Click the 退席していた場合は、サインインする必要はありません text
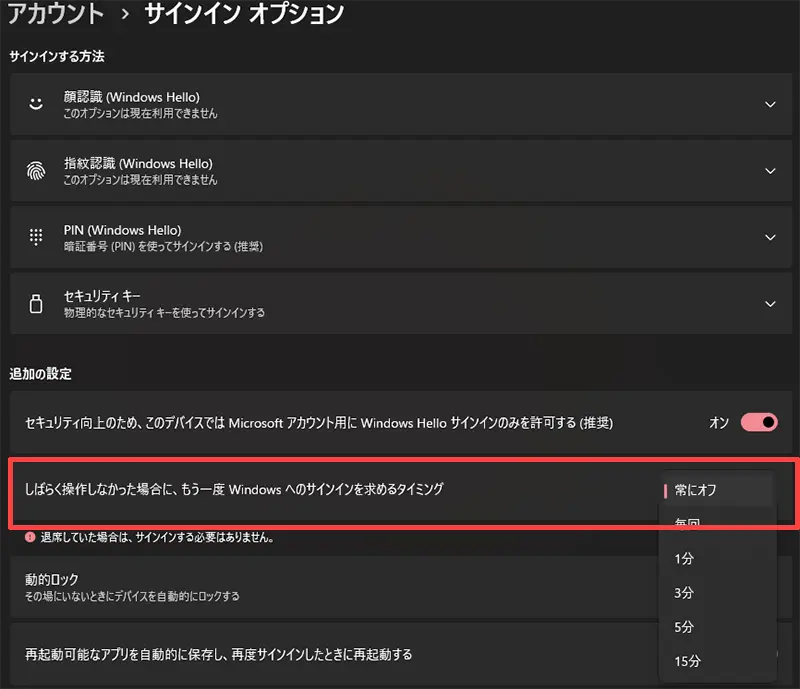 coord(158,537)
